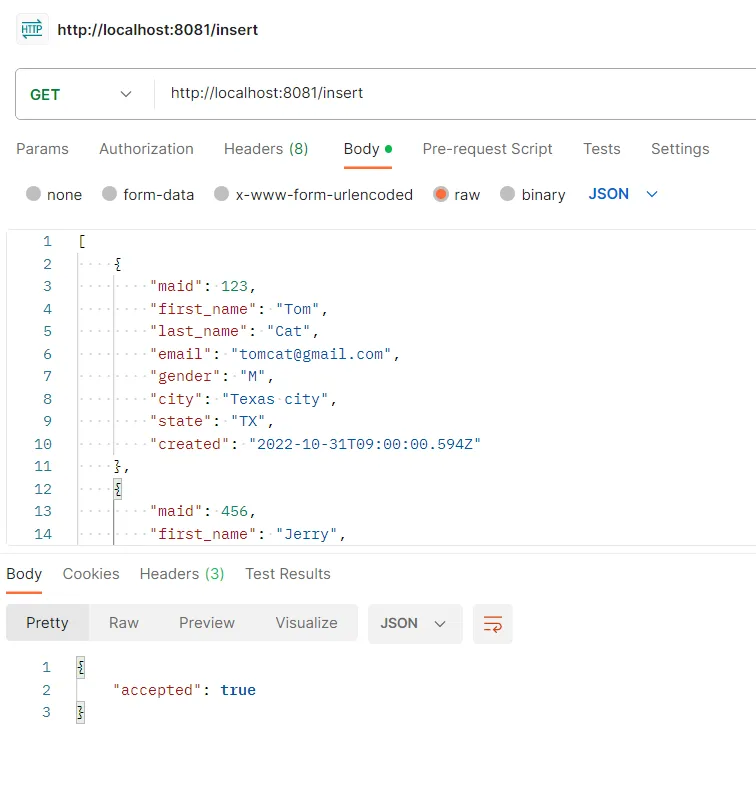Open the Headers (8) request tab
Image resolution: width=756 pixels, height=785 pixels.
(266, 149)
